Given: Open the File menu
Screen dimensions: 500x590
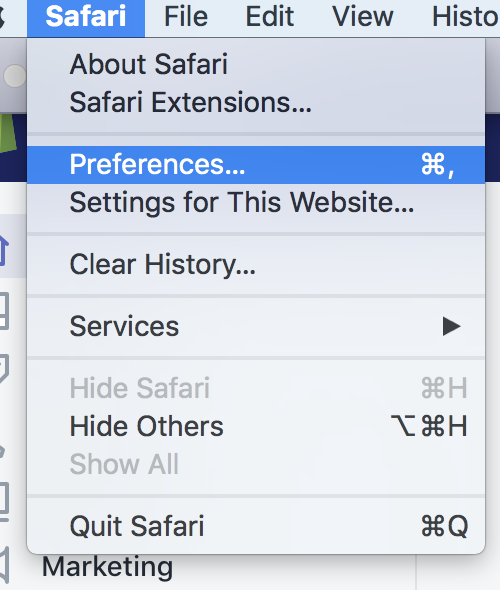Looking at the screenshot, I should [x=186, y=18].
